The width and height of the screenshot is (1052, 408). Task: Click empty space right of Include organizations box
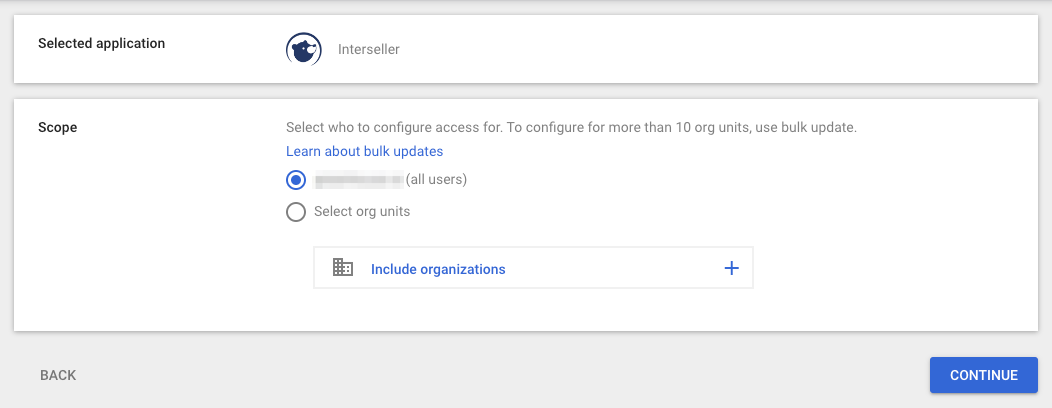(892, 268)
